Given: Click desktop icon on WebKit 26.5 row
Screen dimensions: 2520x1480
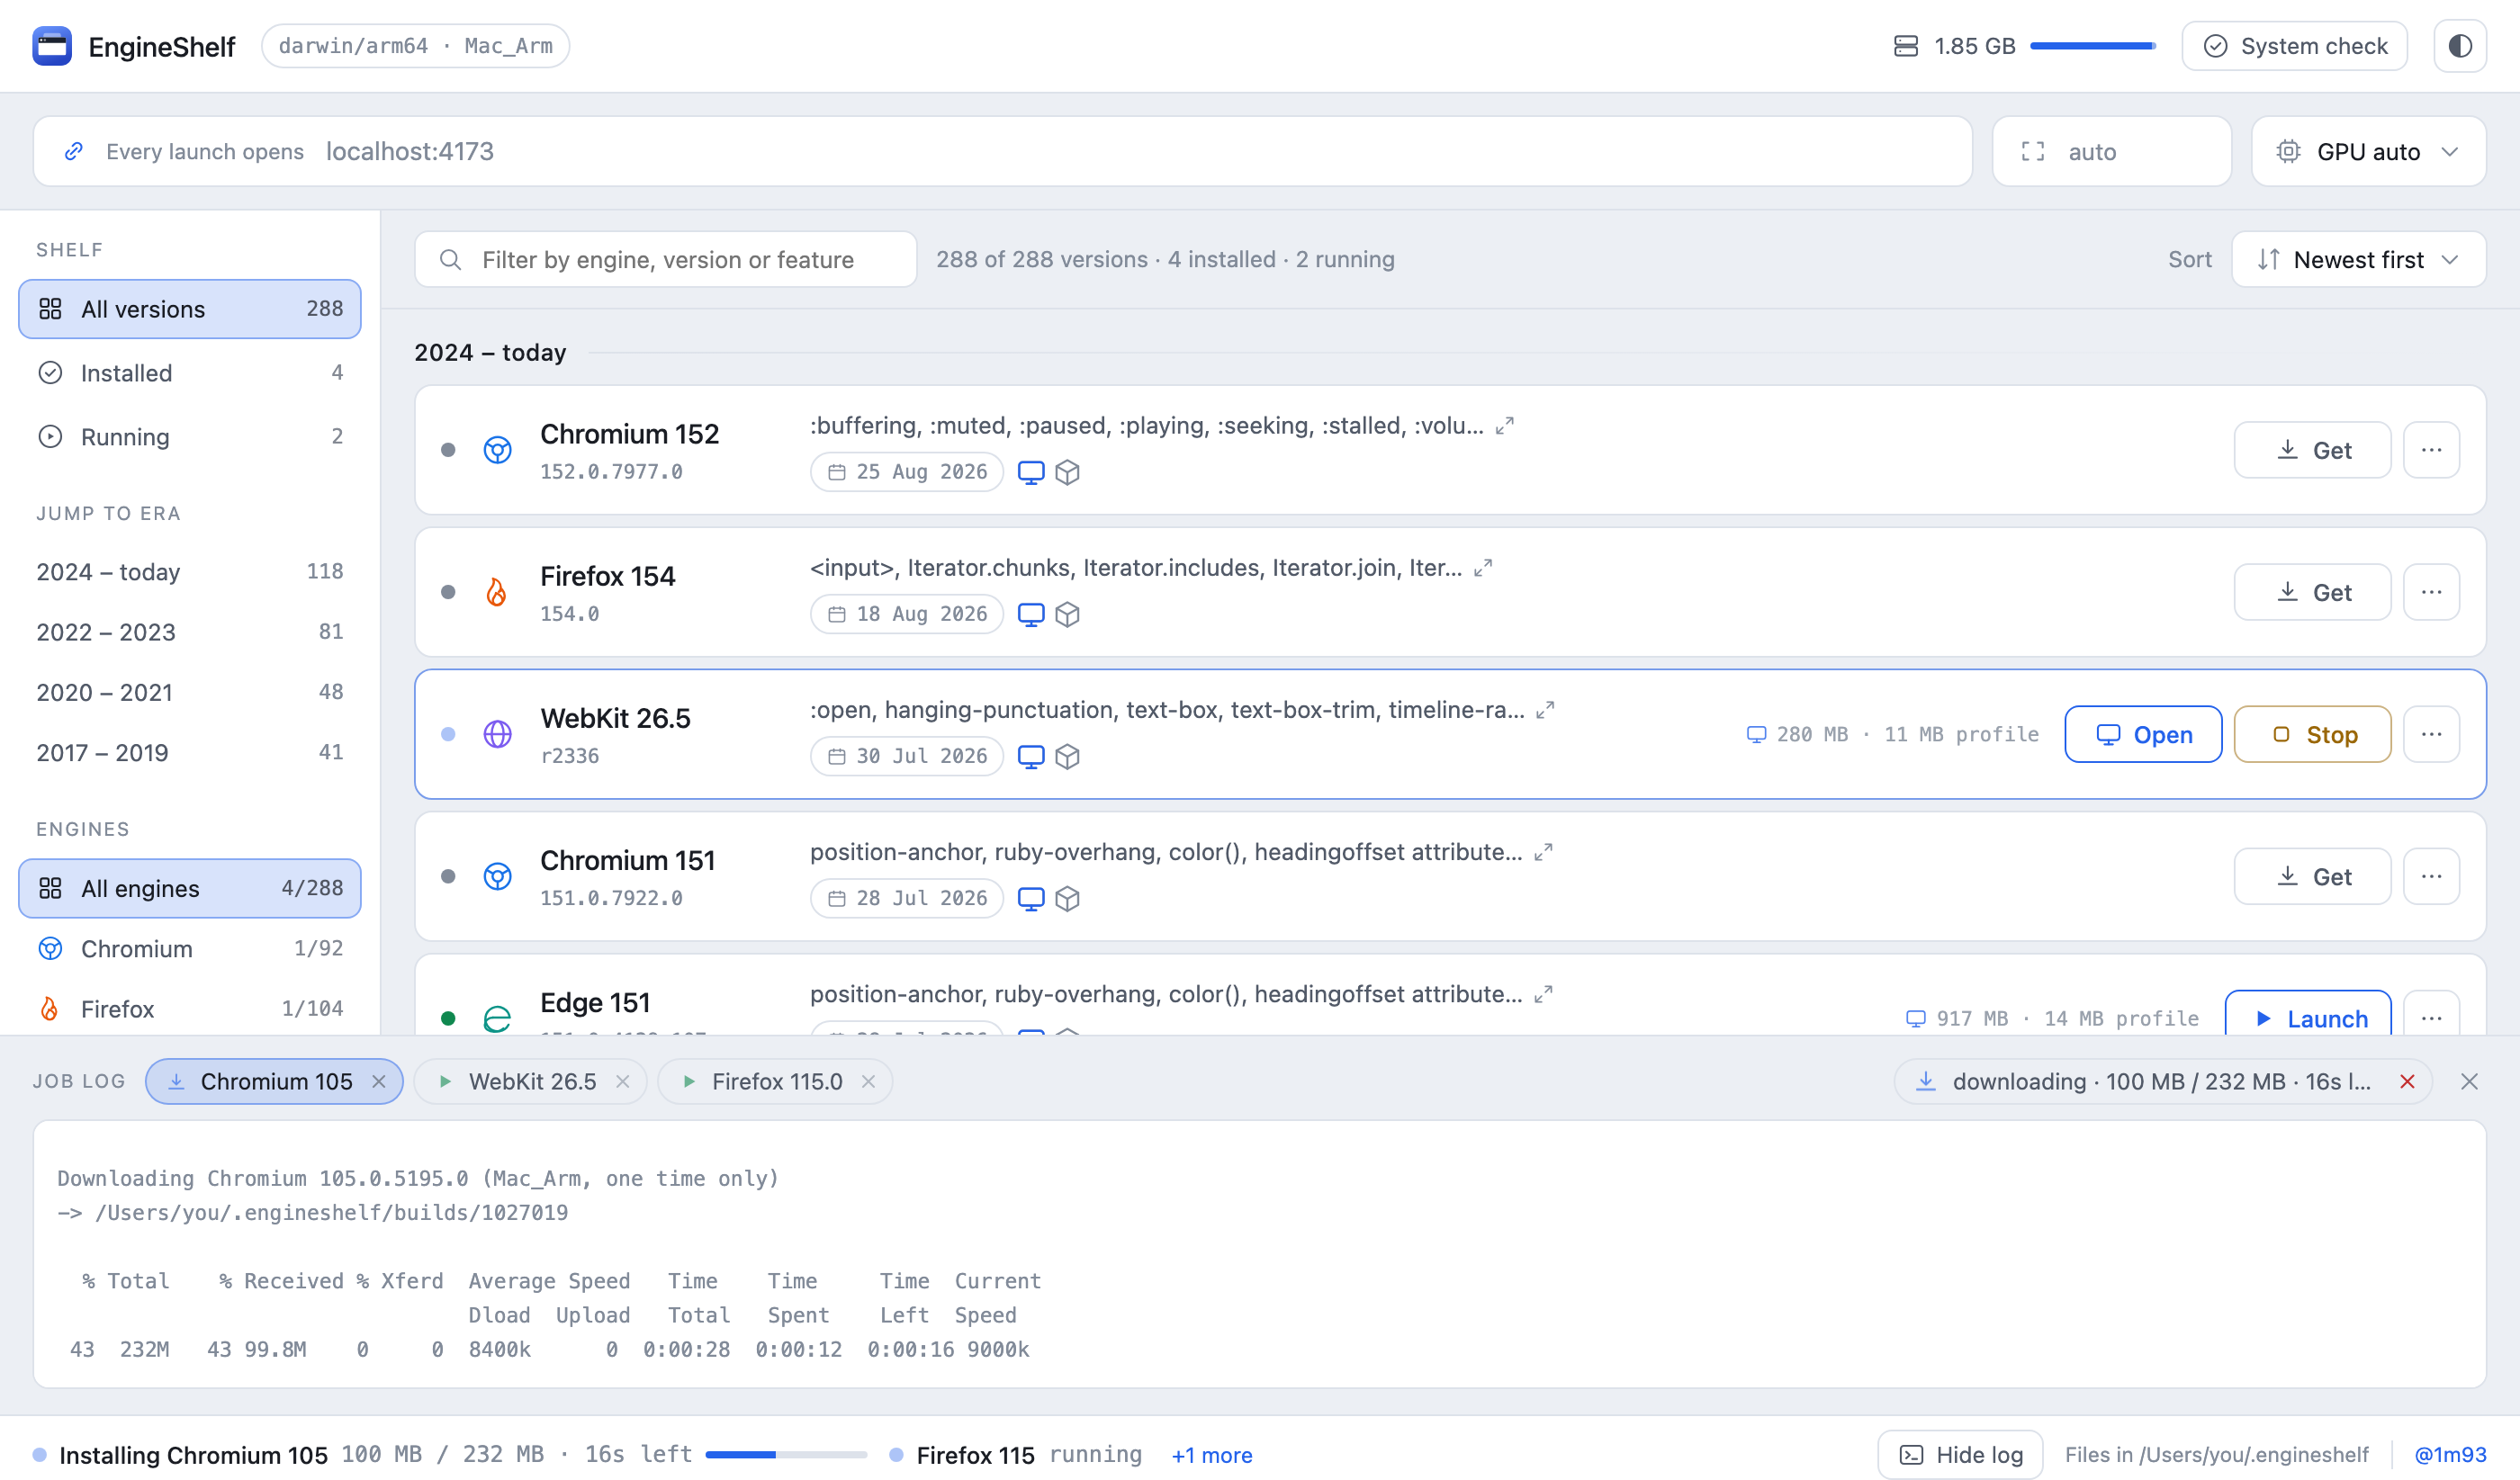Looking at the screenshot, I should click(x=1030, y=756).
